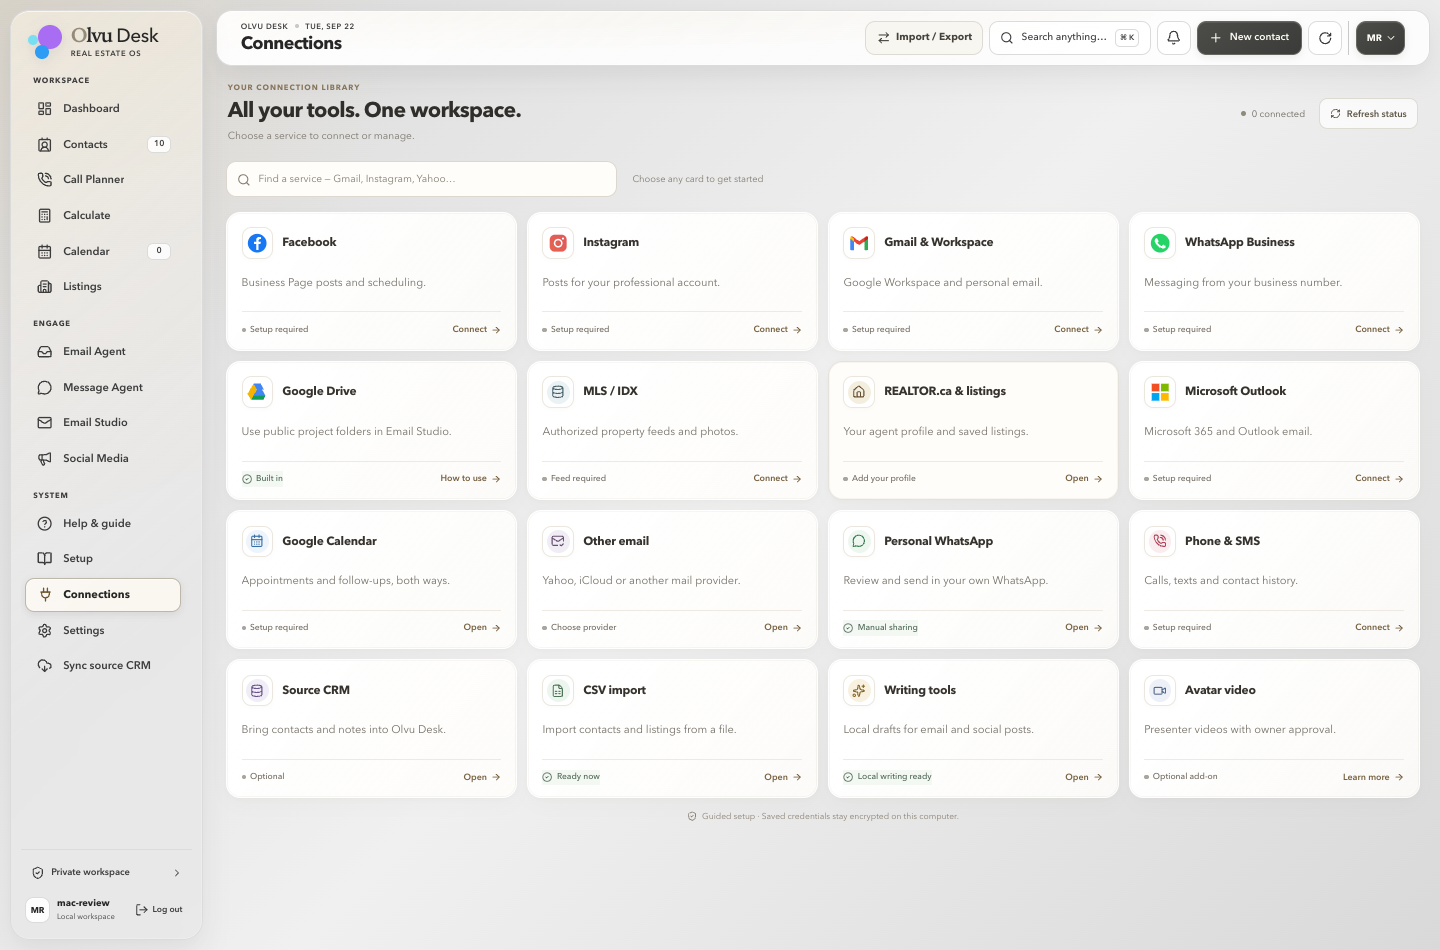Go to Setup in the sidebar
Viewport: 1440px width, 950px height.
coord(103,559)
